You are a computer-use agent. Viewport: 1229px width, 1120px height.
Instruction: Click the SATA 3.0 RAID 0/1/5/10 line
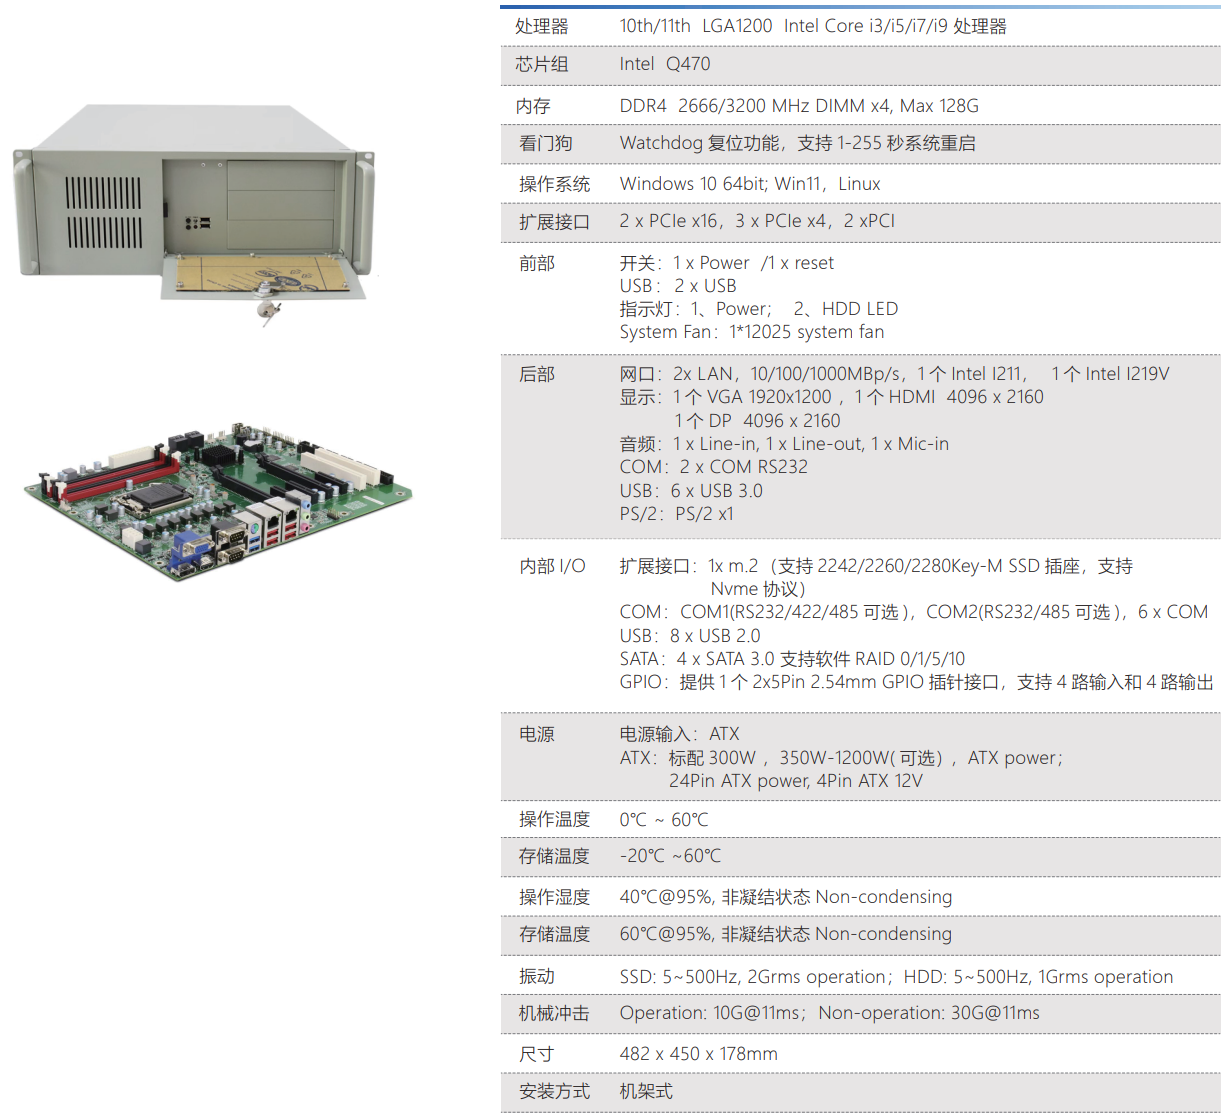click(792, 659)
